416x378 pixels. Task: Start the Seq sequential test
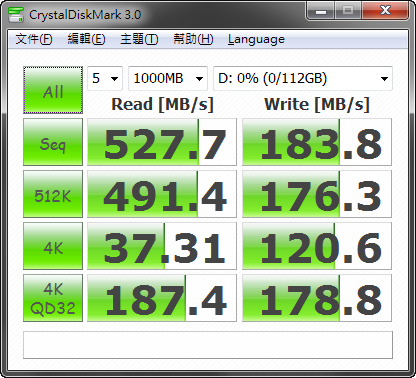click(x=53, y=142)
